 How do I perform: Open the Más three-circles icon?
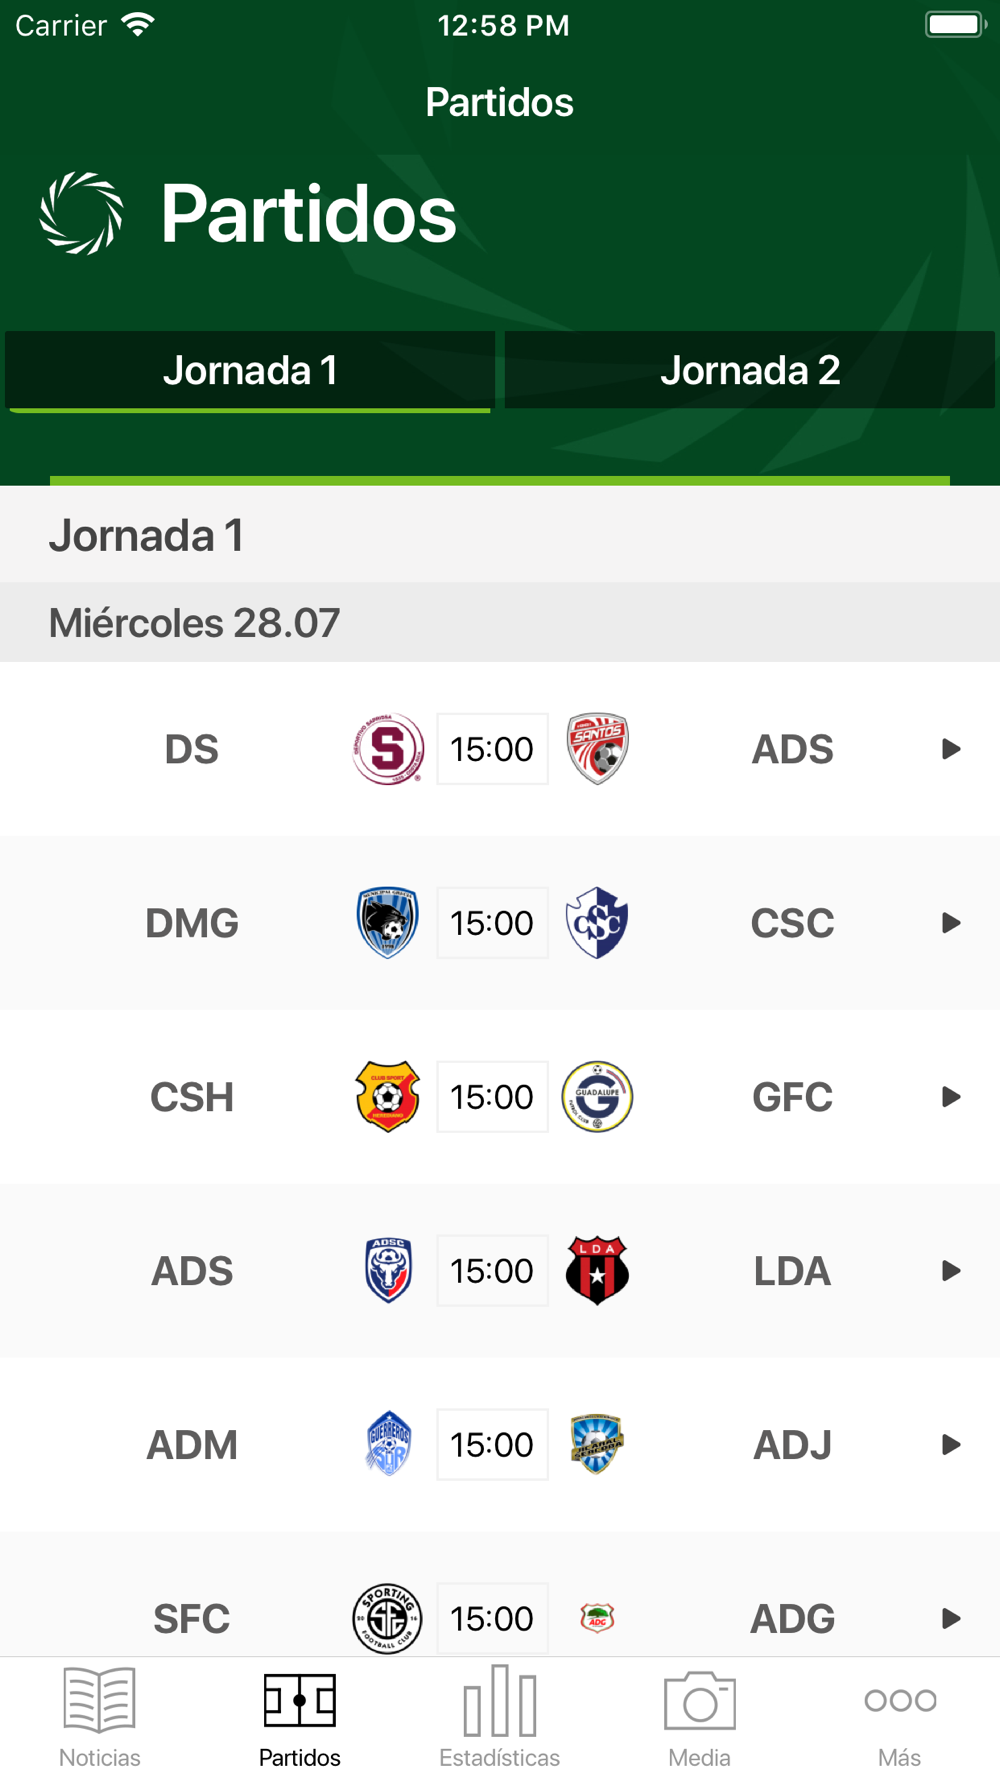(900, 1700)
